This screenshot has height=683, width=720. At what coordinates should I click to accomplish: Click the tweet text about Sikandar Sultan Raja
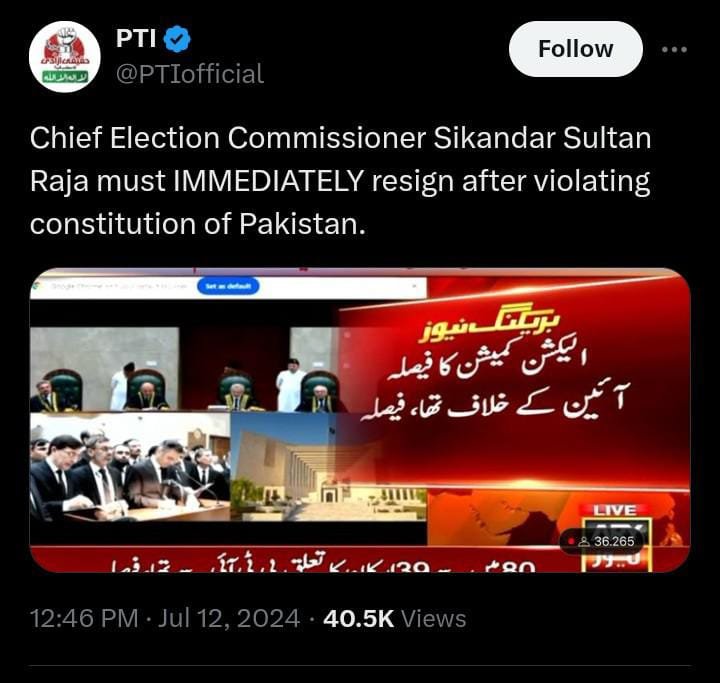[x=340, y=181]
